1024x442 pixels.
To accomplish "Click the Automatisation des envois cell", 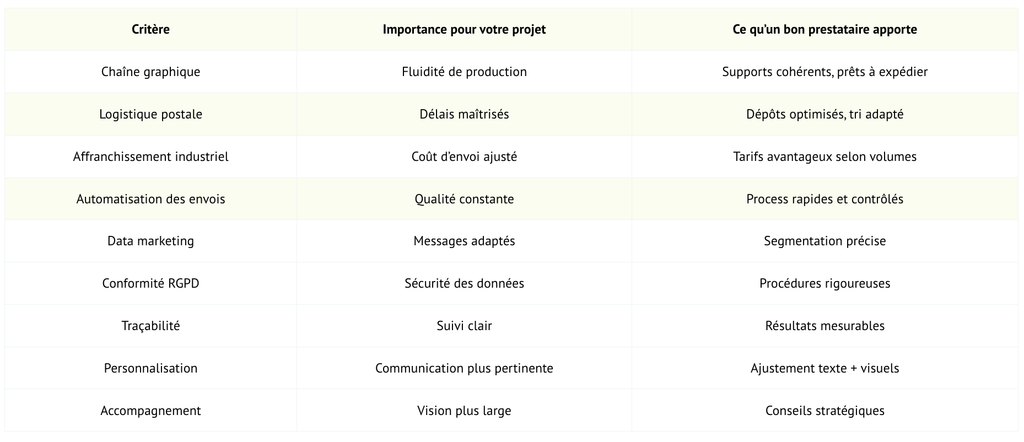I will [150, 199].
